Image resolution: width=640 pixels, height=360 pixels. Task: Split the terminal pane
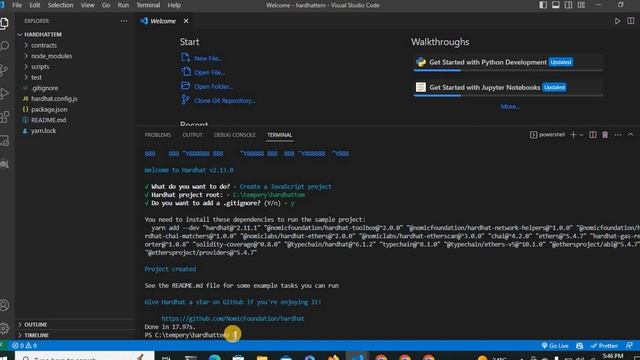tap(593, 135)
